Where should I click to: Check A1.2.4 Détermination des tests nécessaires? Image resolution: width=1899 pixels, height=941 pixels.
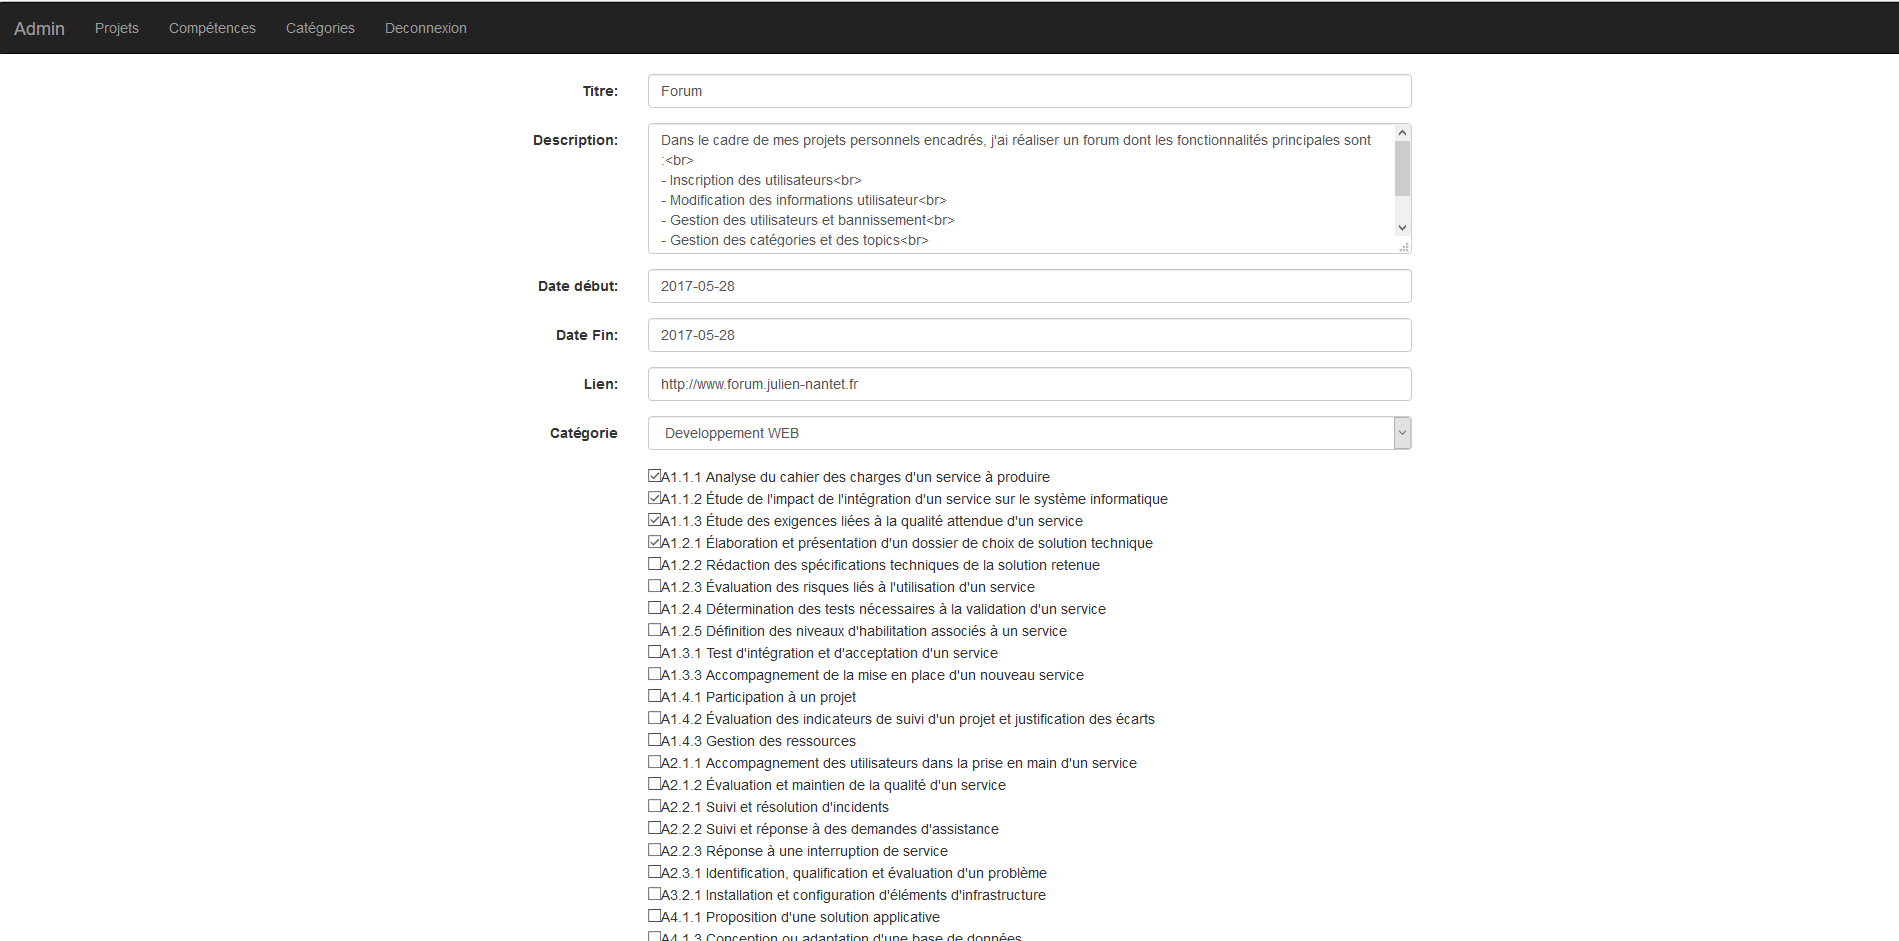654,608
